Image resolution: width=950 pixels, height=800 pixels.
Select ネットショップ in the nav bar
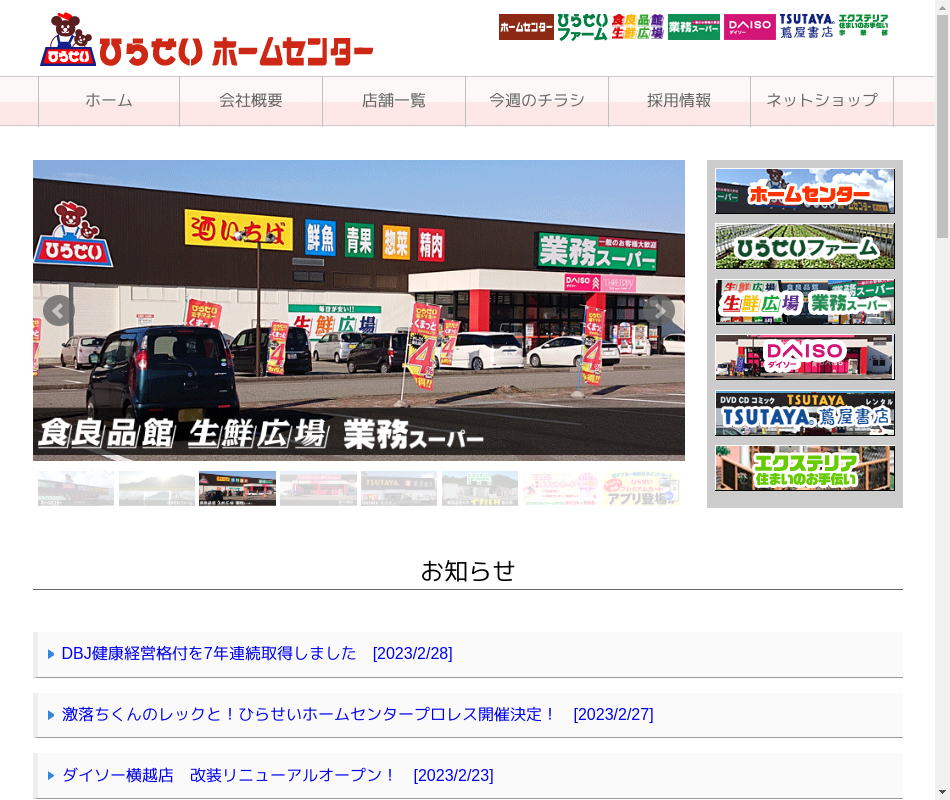tap(821, 101)
